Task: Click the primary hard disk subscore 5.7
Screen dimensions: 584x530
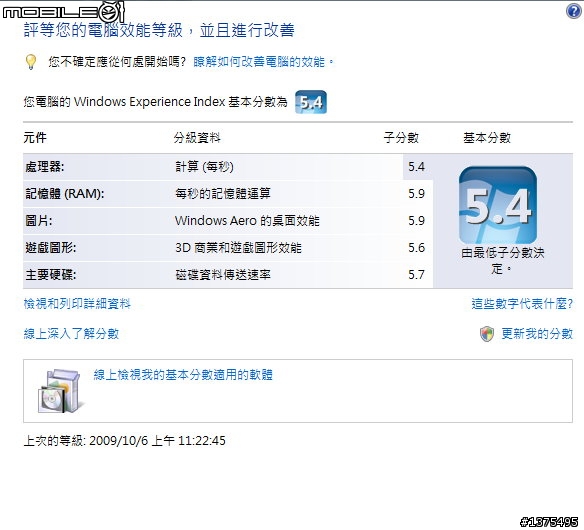Action: 416,275
